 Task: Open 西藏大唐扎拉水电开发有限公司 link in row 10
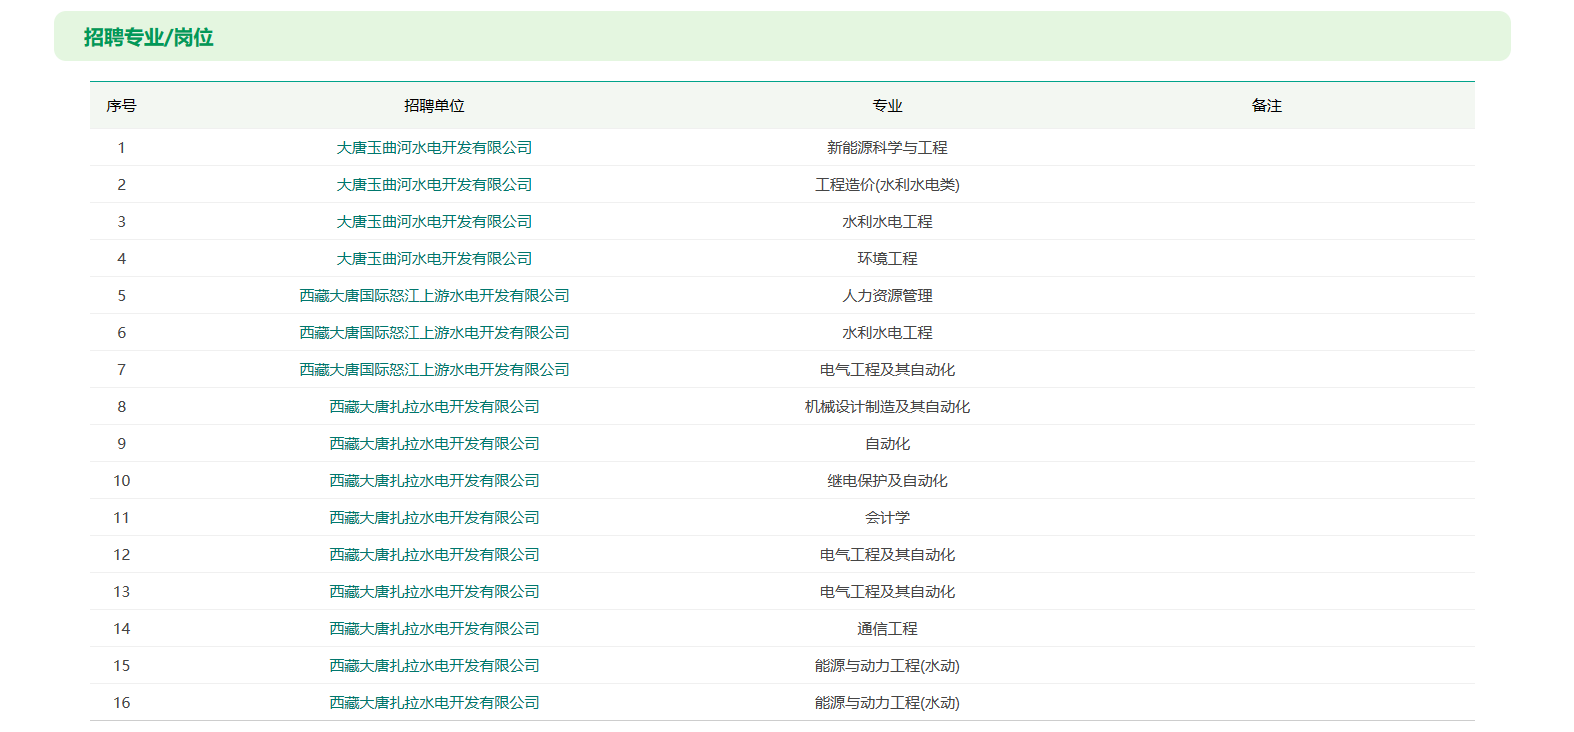point(434,481)
